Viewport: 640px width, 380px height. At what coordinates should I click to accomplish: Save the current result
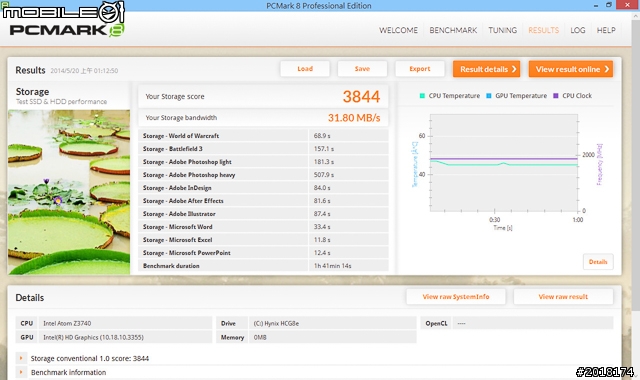tap(362, 69)
